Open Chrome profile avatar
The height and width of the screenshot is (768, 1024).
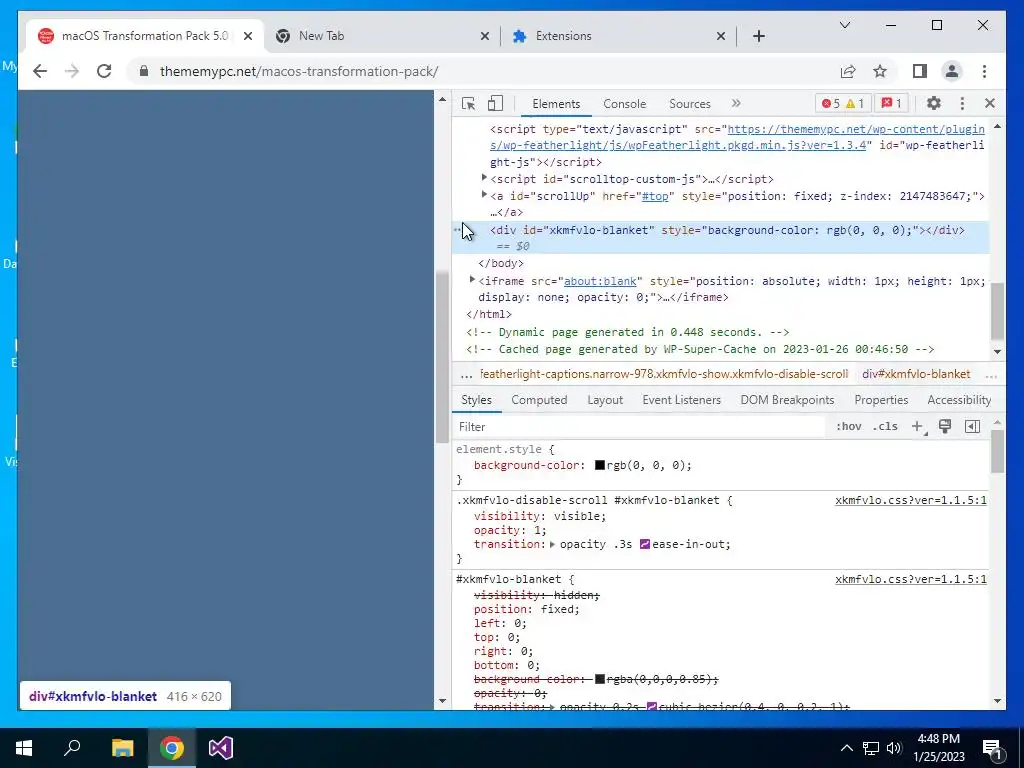tap(952, 71)
